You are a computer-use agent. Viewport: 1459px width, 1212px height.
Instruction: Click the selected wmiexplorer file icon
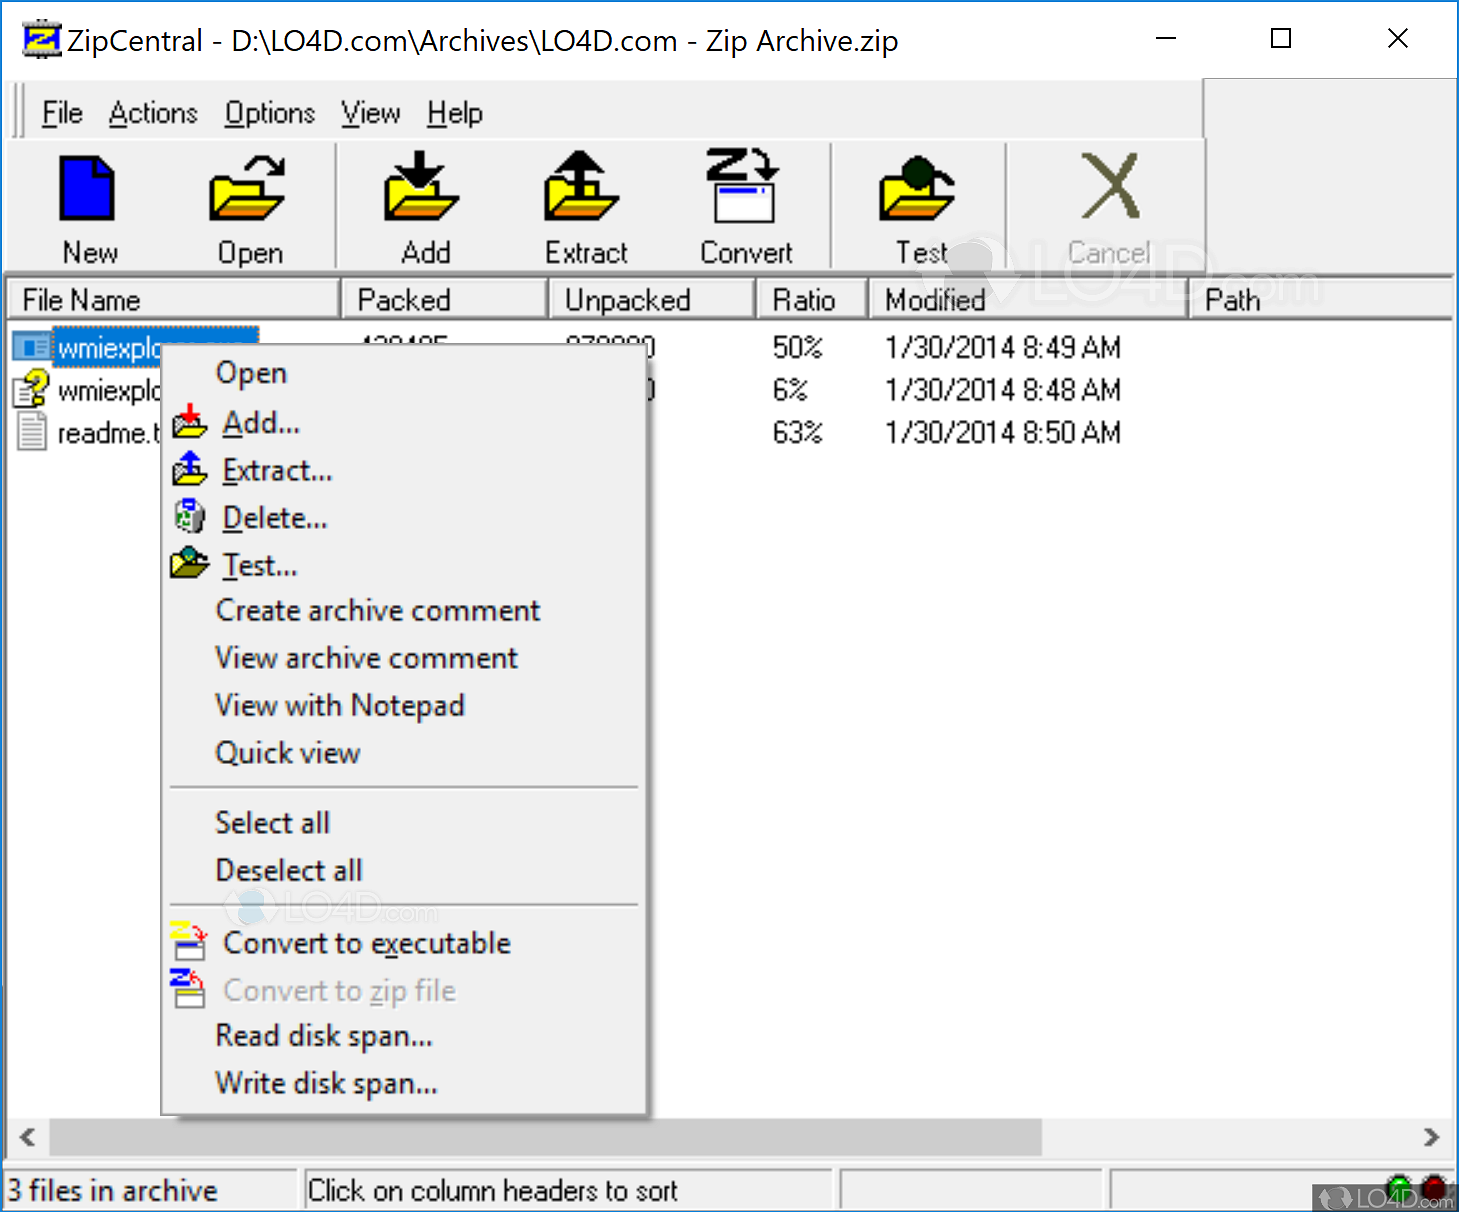click(31, 347)
